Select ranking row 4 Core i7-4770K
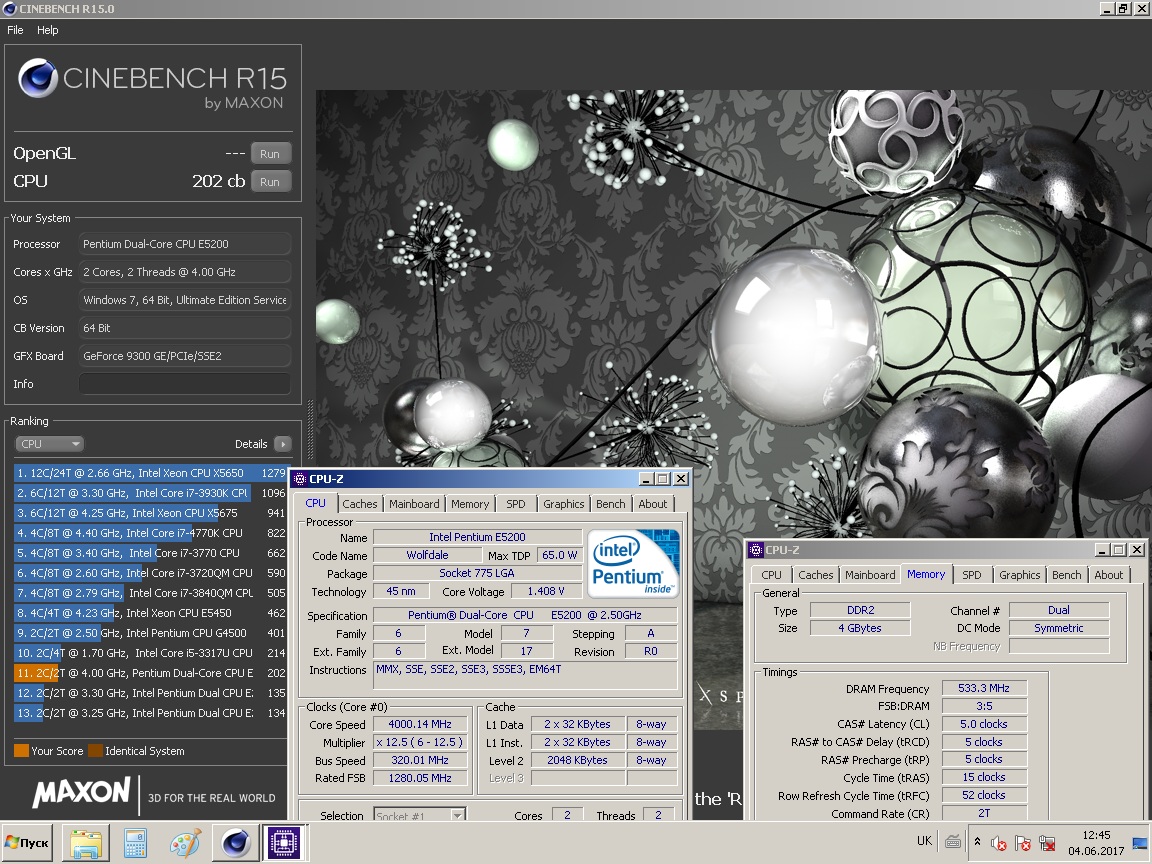Screen dimensions: 1152x864 pyautogui.click(x=150, y=533)
